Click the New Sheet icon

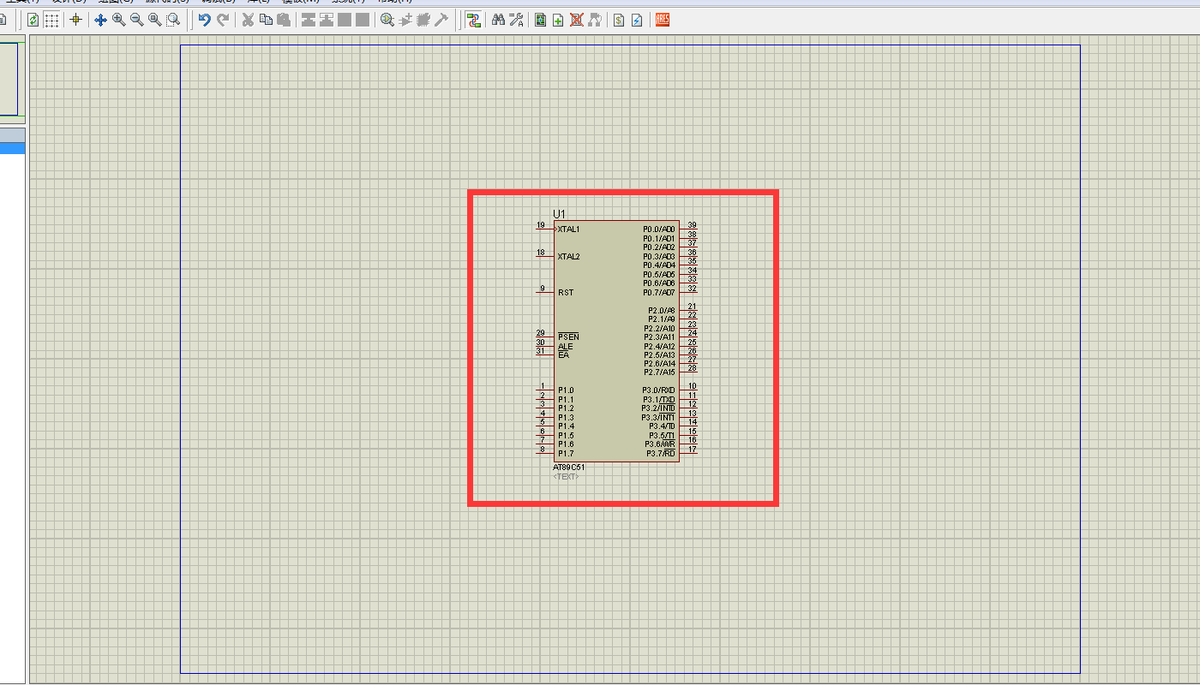click(558, 19)
